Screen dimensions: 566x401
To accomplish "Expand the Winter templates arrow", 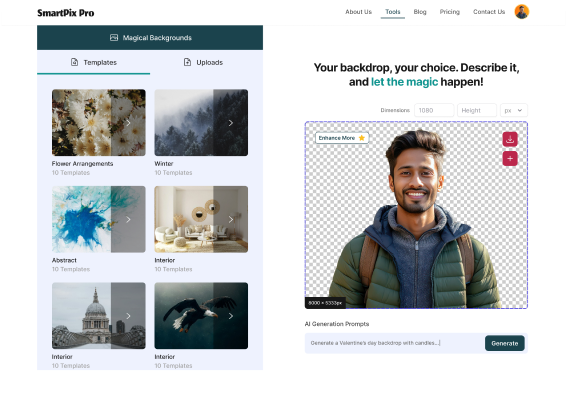I will coord(231,123).
